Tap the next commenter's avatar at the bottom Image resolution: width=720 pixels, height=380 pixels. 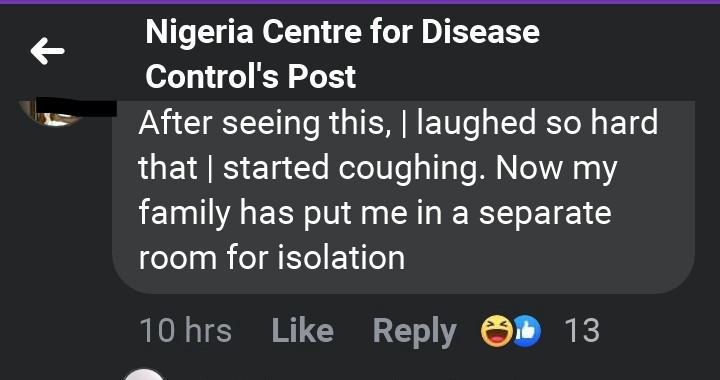143,374
